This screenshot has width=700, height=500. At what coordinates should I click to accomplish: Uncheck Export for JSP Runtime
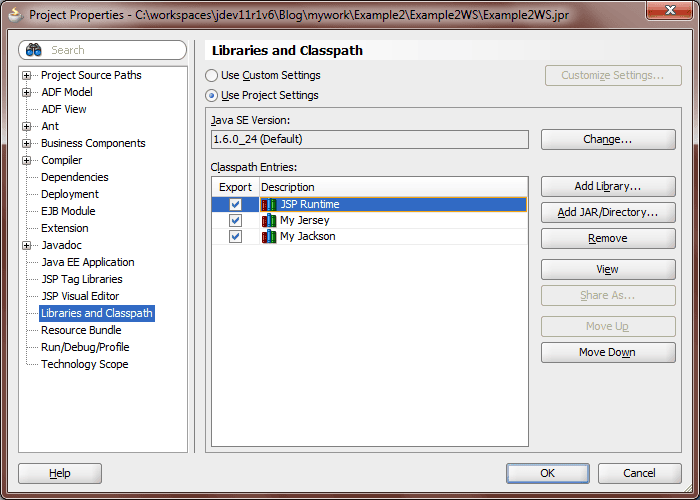tap(235, 204)
